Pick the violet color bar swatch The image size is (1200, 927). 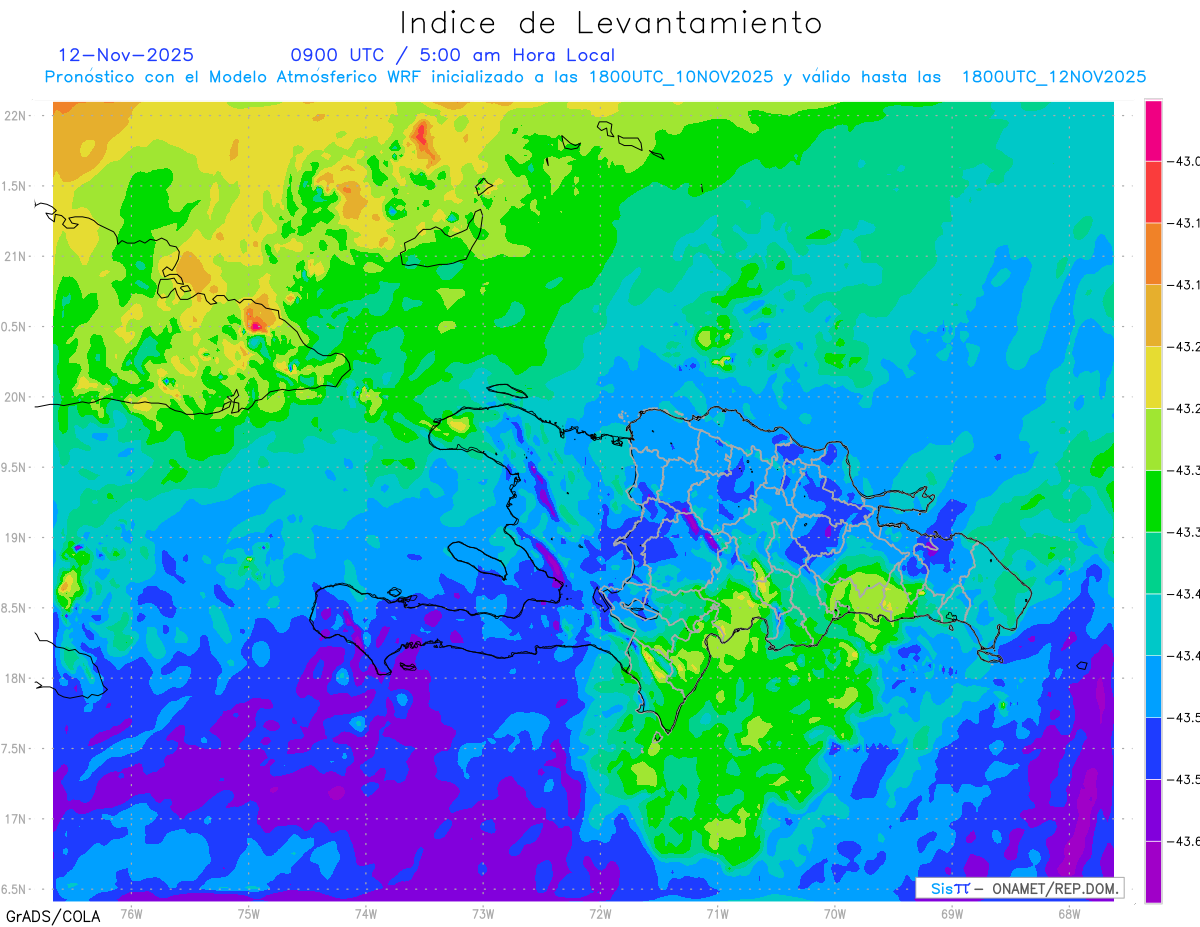[x=1153, y=810]
